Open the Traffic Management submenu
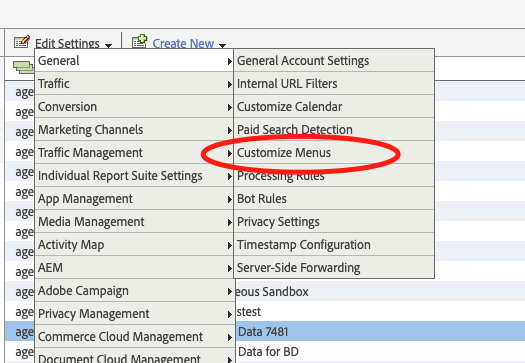 pos(134,153)
